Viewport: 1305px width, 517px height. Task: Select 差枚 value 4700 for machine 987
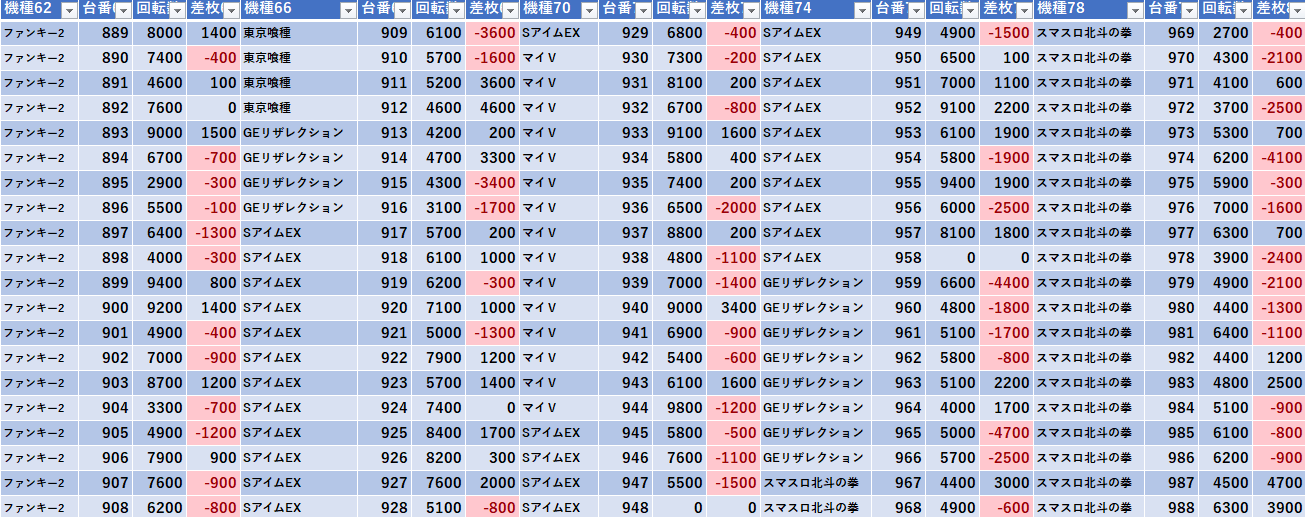[1279, 483]
